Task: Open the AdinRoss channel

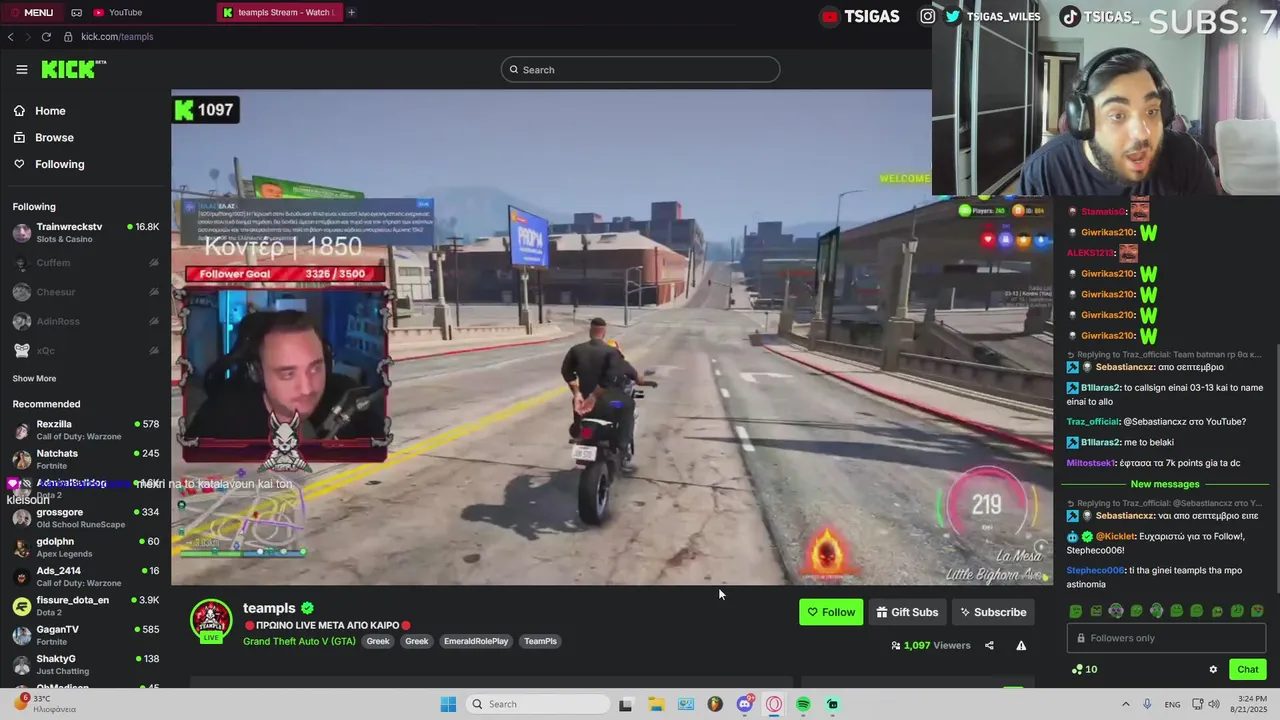Action: (85, 321)
